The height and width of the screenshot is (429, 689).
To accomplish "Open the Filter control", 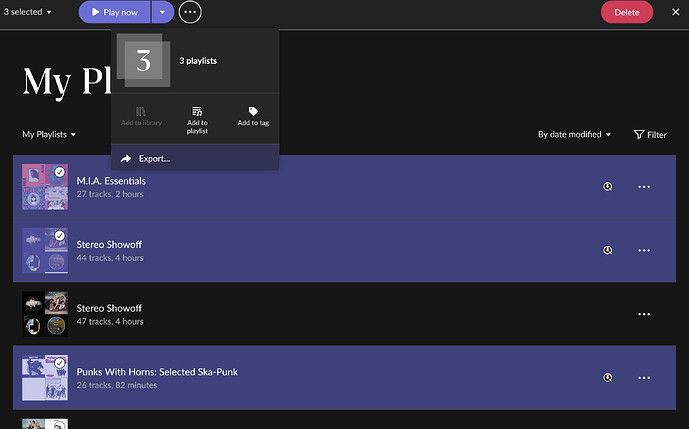I will click(x=650, y=134).
